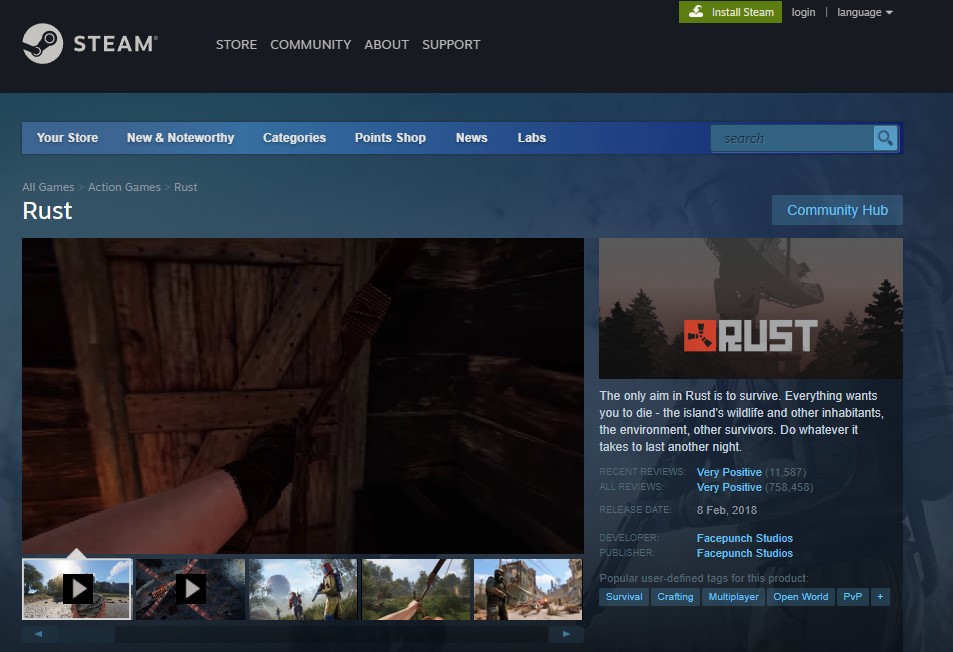Image resolution: width=953 pixels, height=652 pixels.
Task: Select the Survival tag
Action: [624, 597]
